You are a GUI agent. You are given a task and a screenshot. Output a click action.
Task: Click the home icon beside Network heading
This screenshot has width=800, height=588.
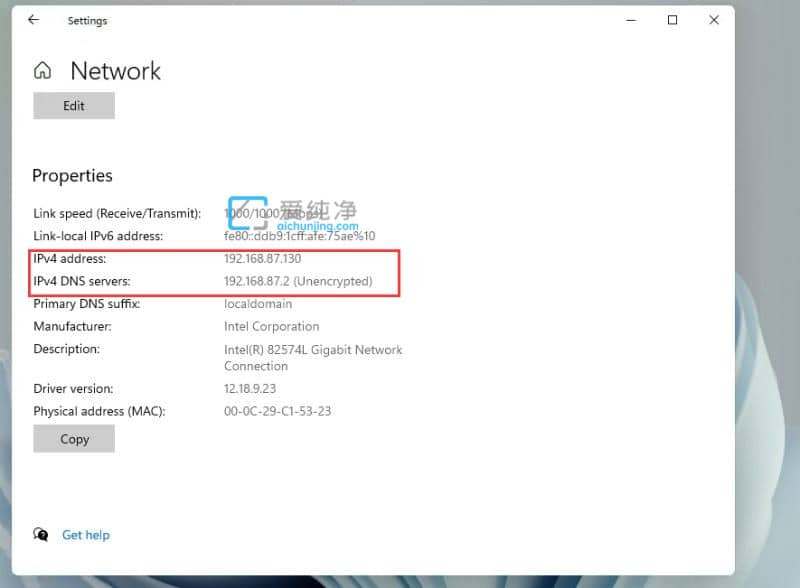pyautogui.click(x=42, y=68)
